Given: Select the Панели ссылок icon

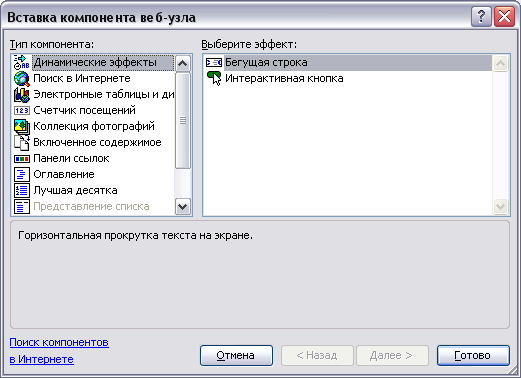Looking at the screenshot, I should [22, 159].
